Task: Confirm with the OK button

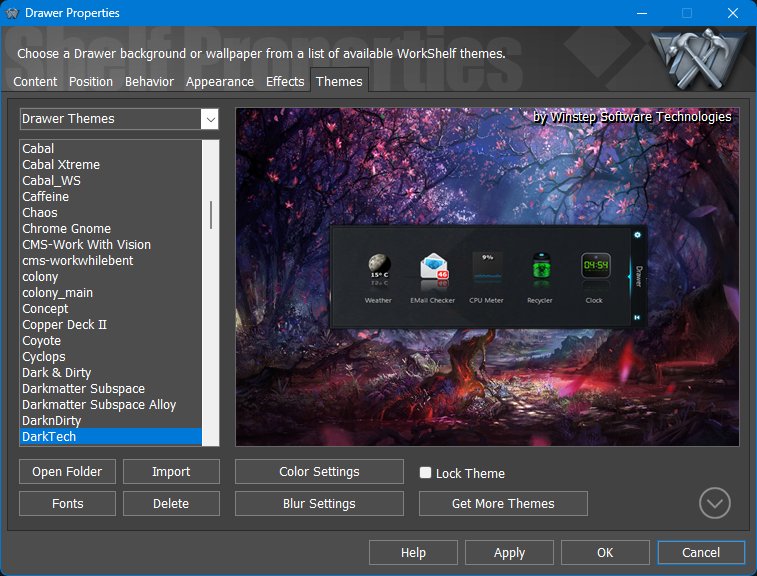Action: (x=605, y=552)
